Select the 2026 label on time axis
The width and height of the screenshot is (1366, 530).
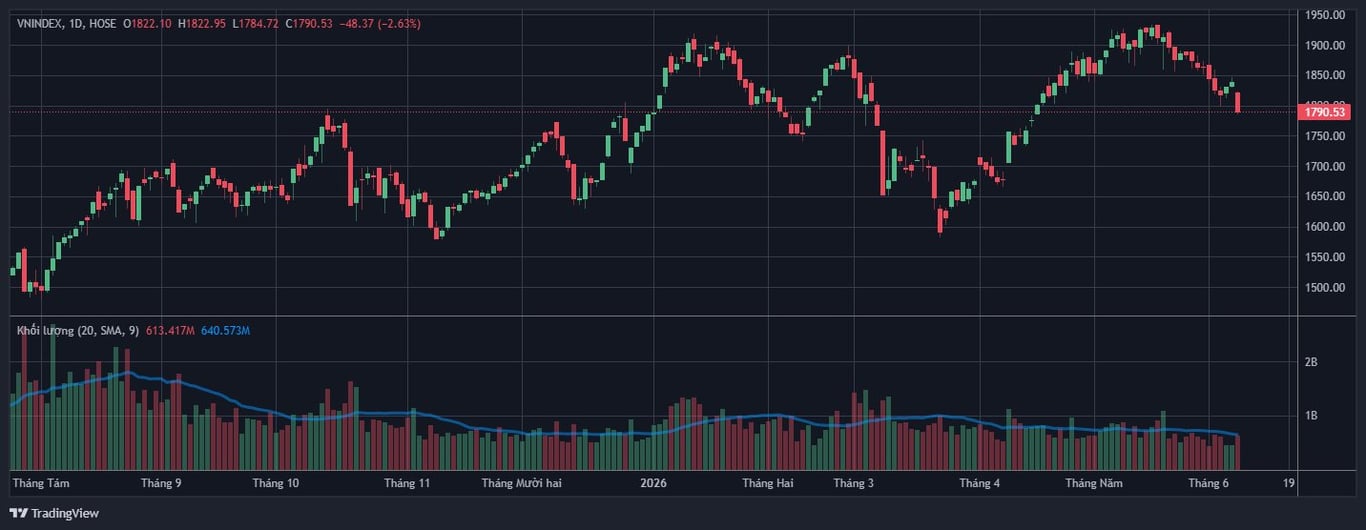653,483
